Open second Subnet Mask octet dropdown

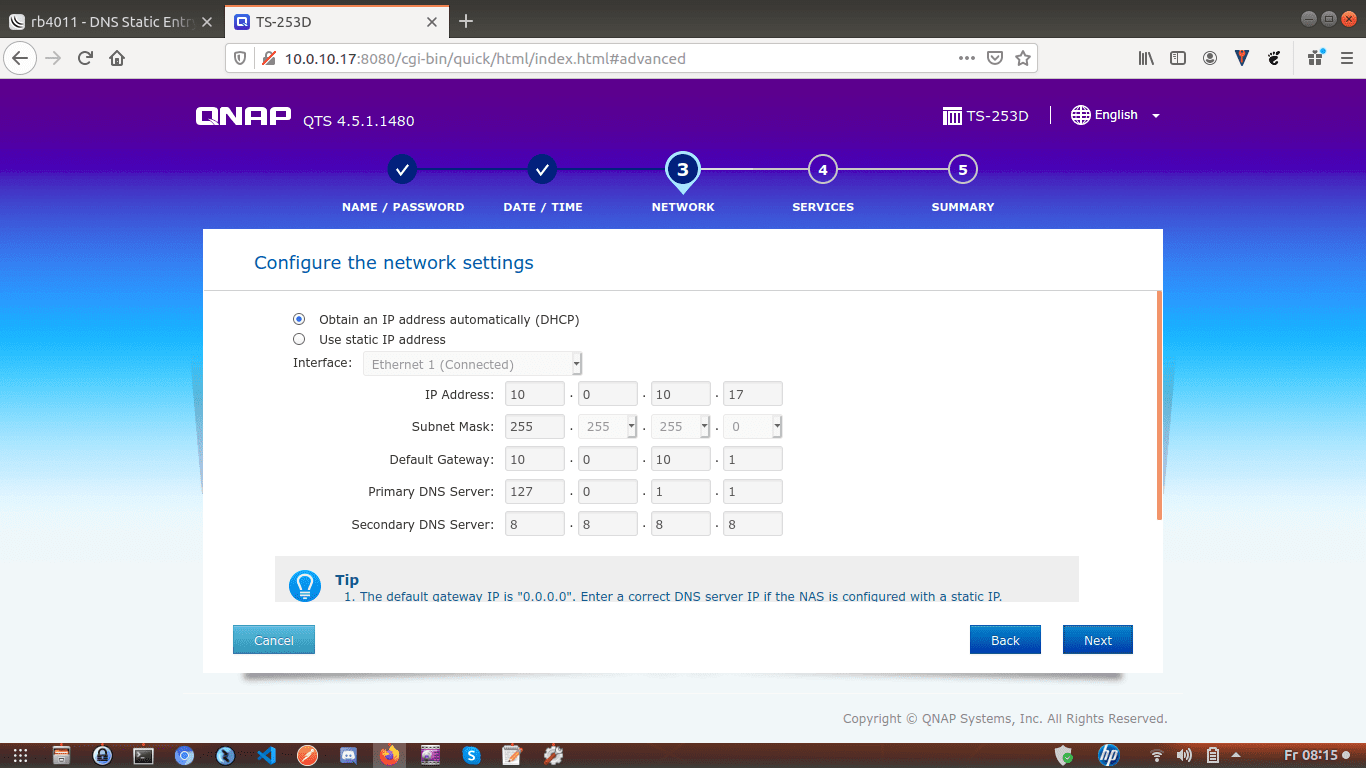click(608, 426)
